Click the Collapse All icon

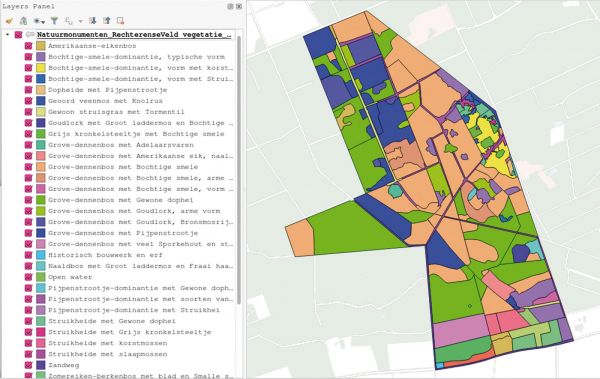tap(107, 21)
